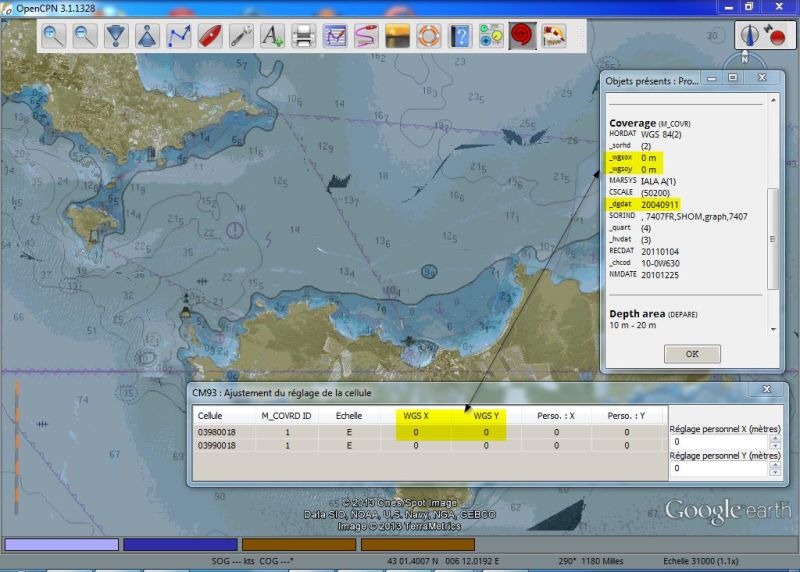This screenshot has width=800, height=572.
Task: Click the print chart icon
Action: (x=303, y=36)
